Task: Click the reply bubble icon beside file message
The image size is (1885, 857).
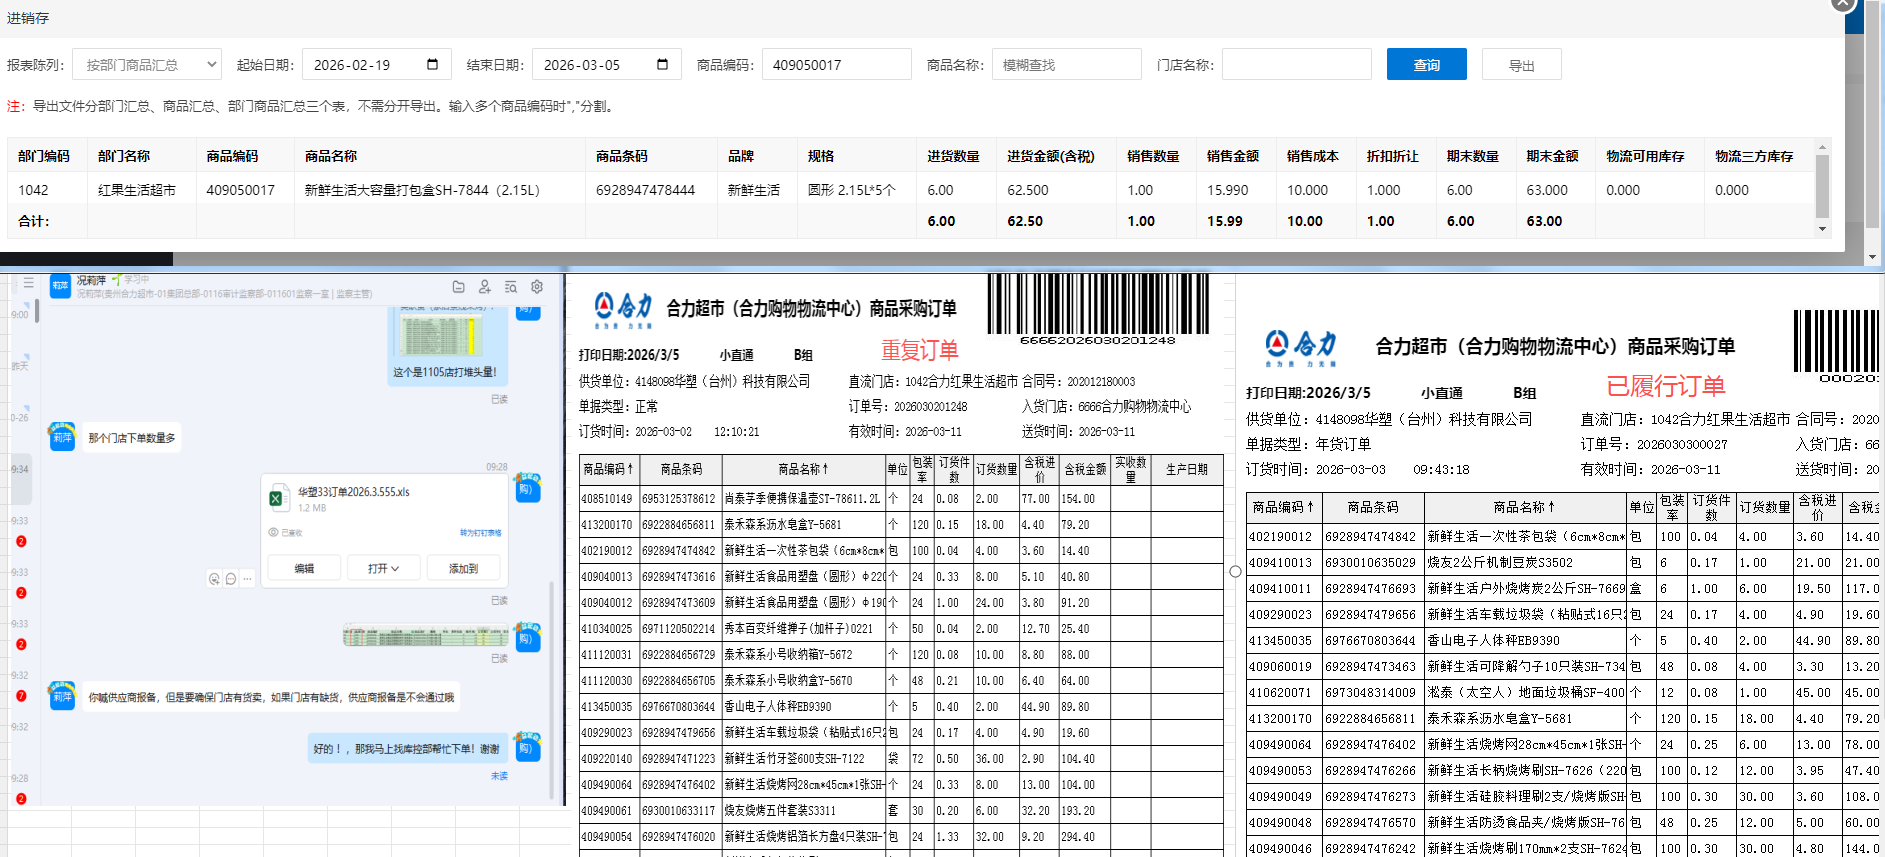Action: tap(231, 579)
